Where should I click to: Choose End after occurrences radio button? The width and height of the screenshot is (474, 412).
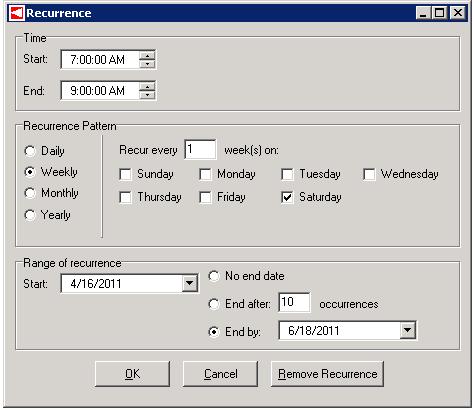point(214,304)
